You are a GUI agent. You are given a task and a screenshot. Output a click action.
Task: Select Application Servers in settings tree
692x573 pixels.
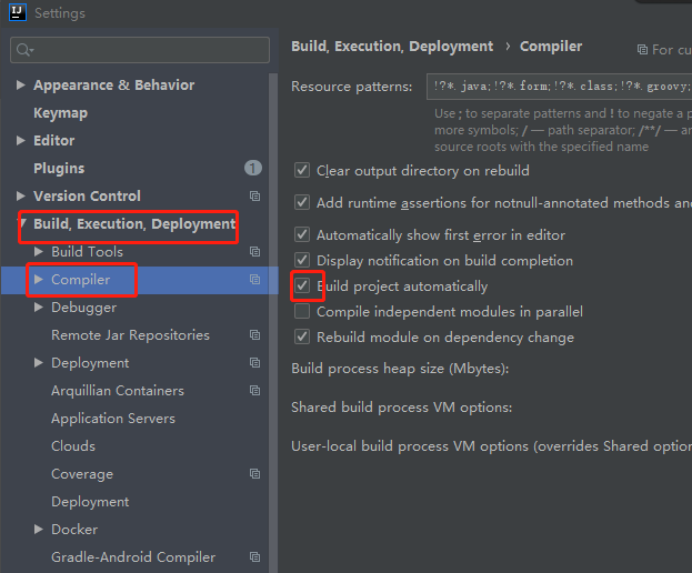tap(113, 418)
